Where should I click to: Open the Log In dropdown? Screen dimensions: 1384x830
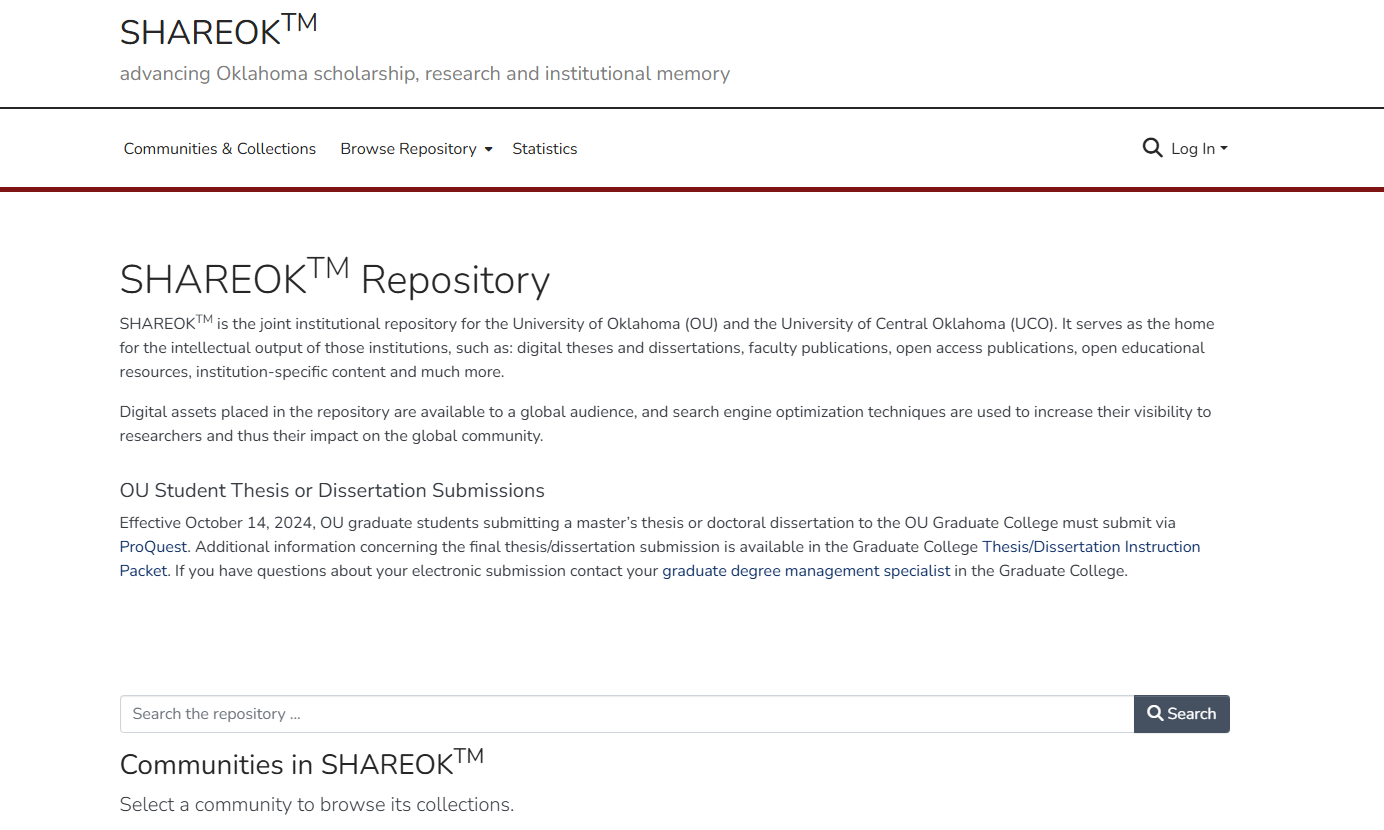click(x=1199, y=149)
